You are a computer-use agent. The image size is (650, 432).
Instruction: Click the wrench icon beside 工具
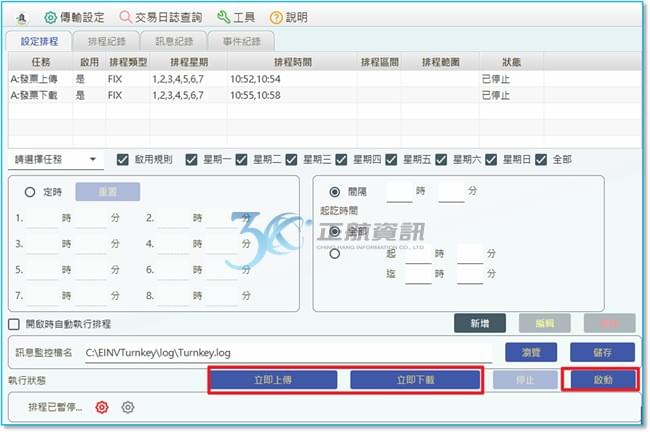pos(223,17)
